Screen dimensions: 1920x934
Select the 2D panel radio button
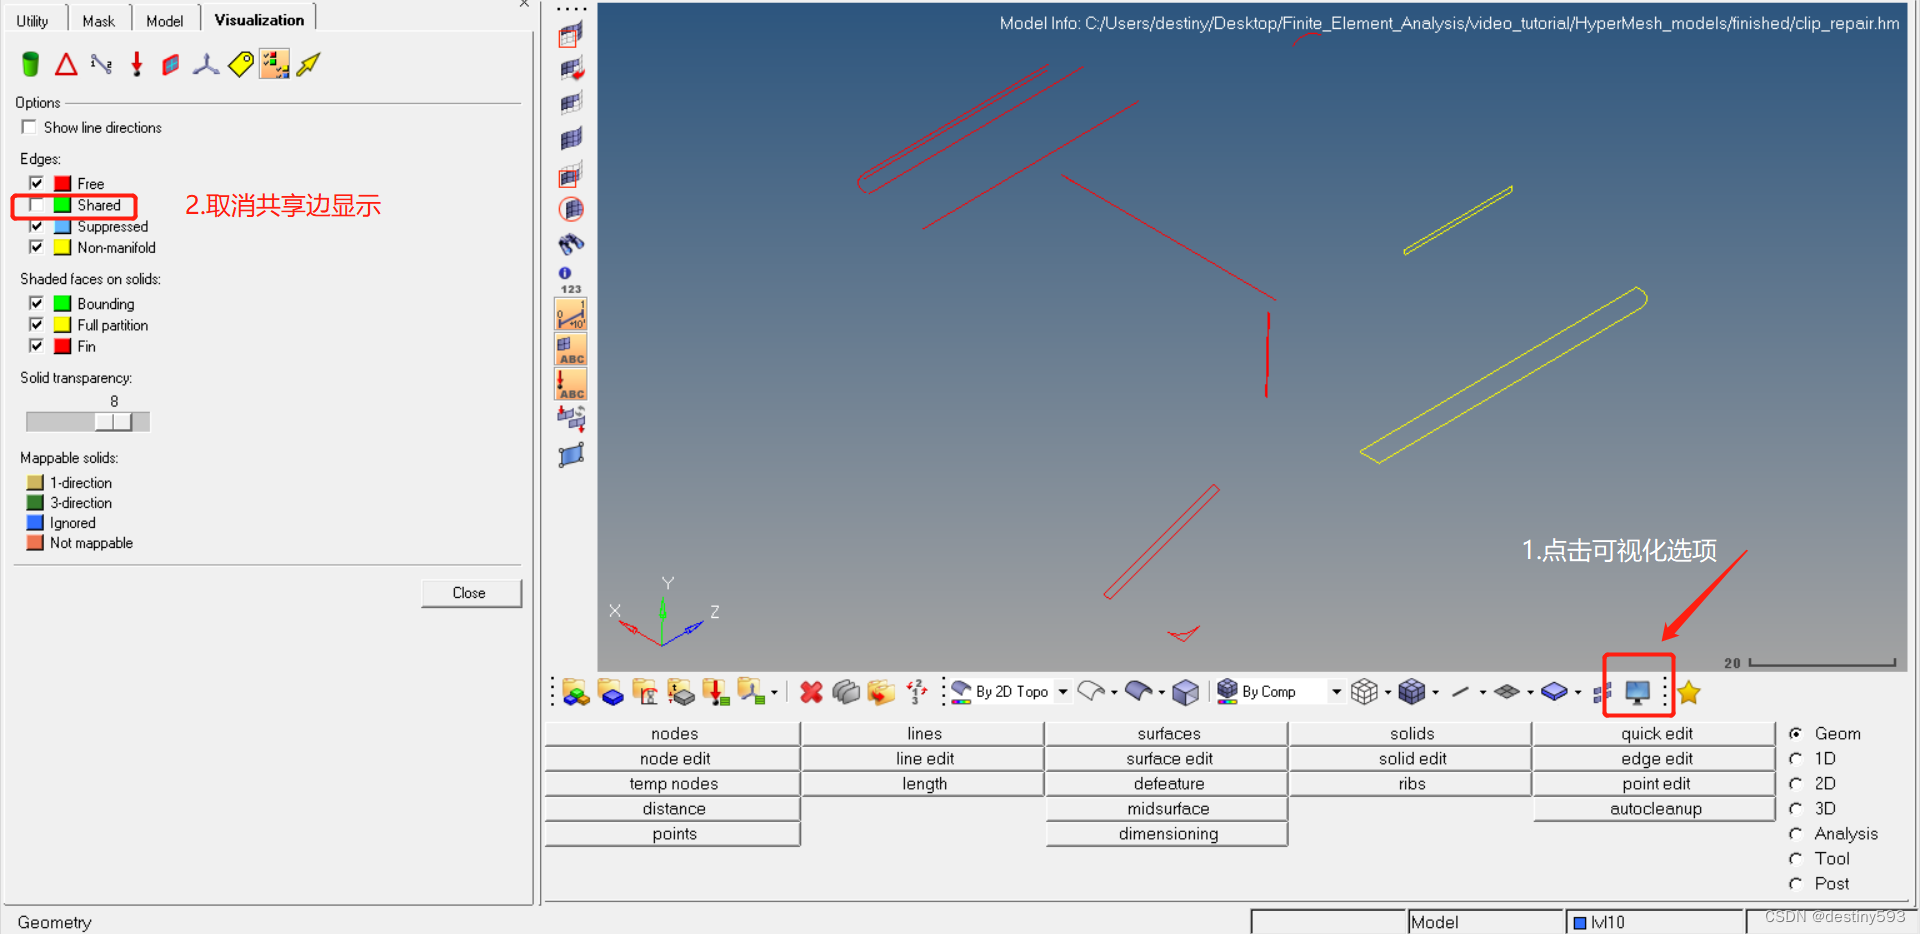1796,783
